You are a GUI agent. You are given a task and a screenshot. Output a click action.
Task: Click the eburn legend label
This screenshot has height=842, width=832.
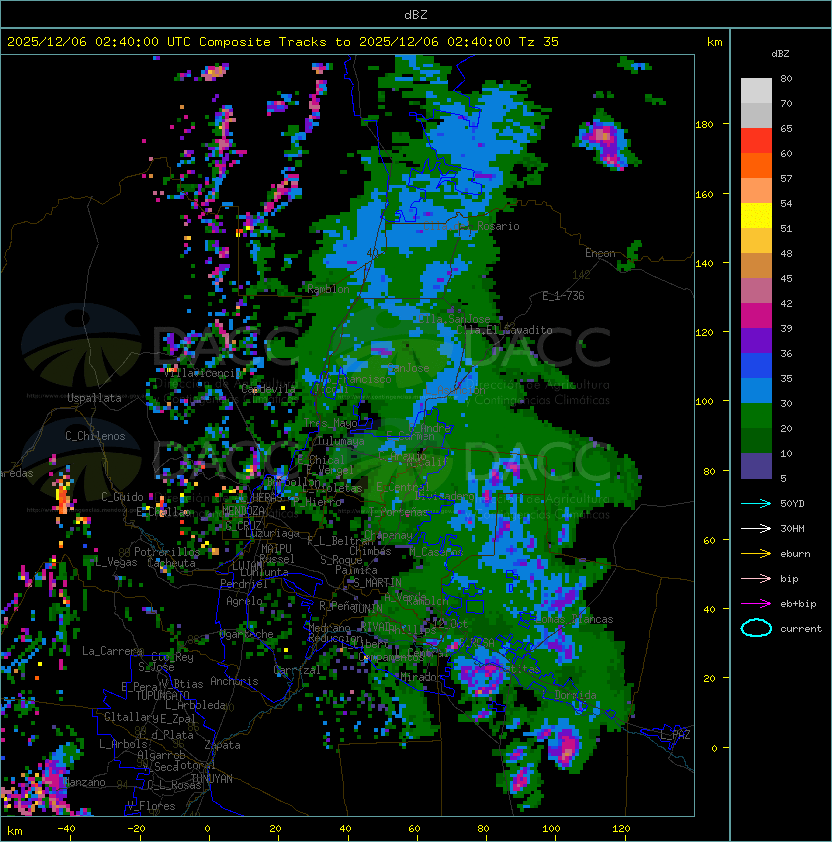click(x=795, y=554)
